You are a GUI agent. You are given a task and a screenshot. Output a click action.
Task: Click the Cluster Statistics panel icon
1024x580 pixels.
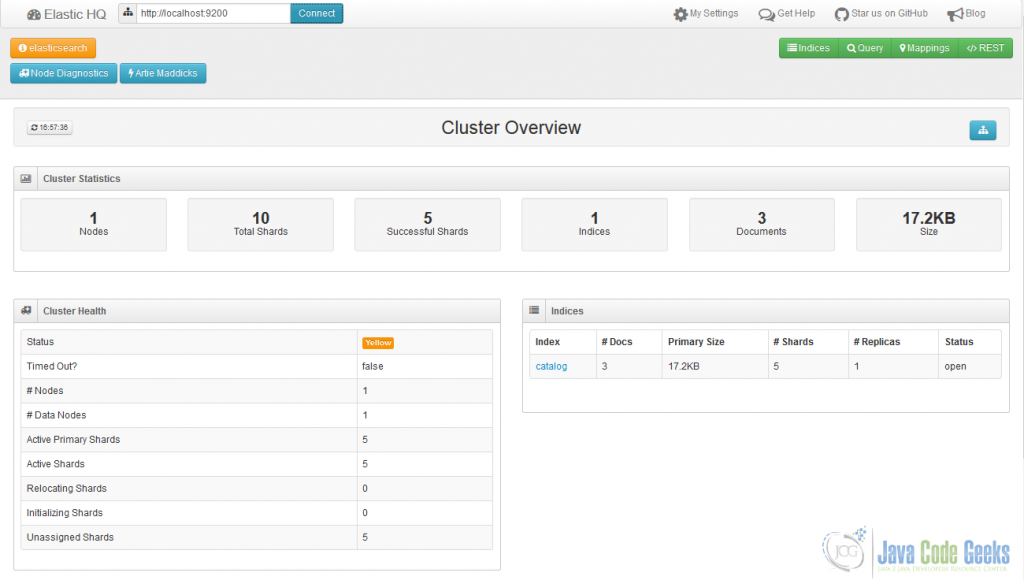point(25,178)
